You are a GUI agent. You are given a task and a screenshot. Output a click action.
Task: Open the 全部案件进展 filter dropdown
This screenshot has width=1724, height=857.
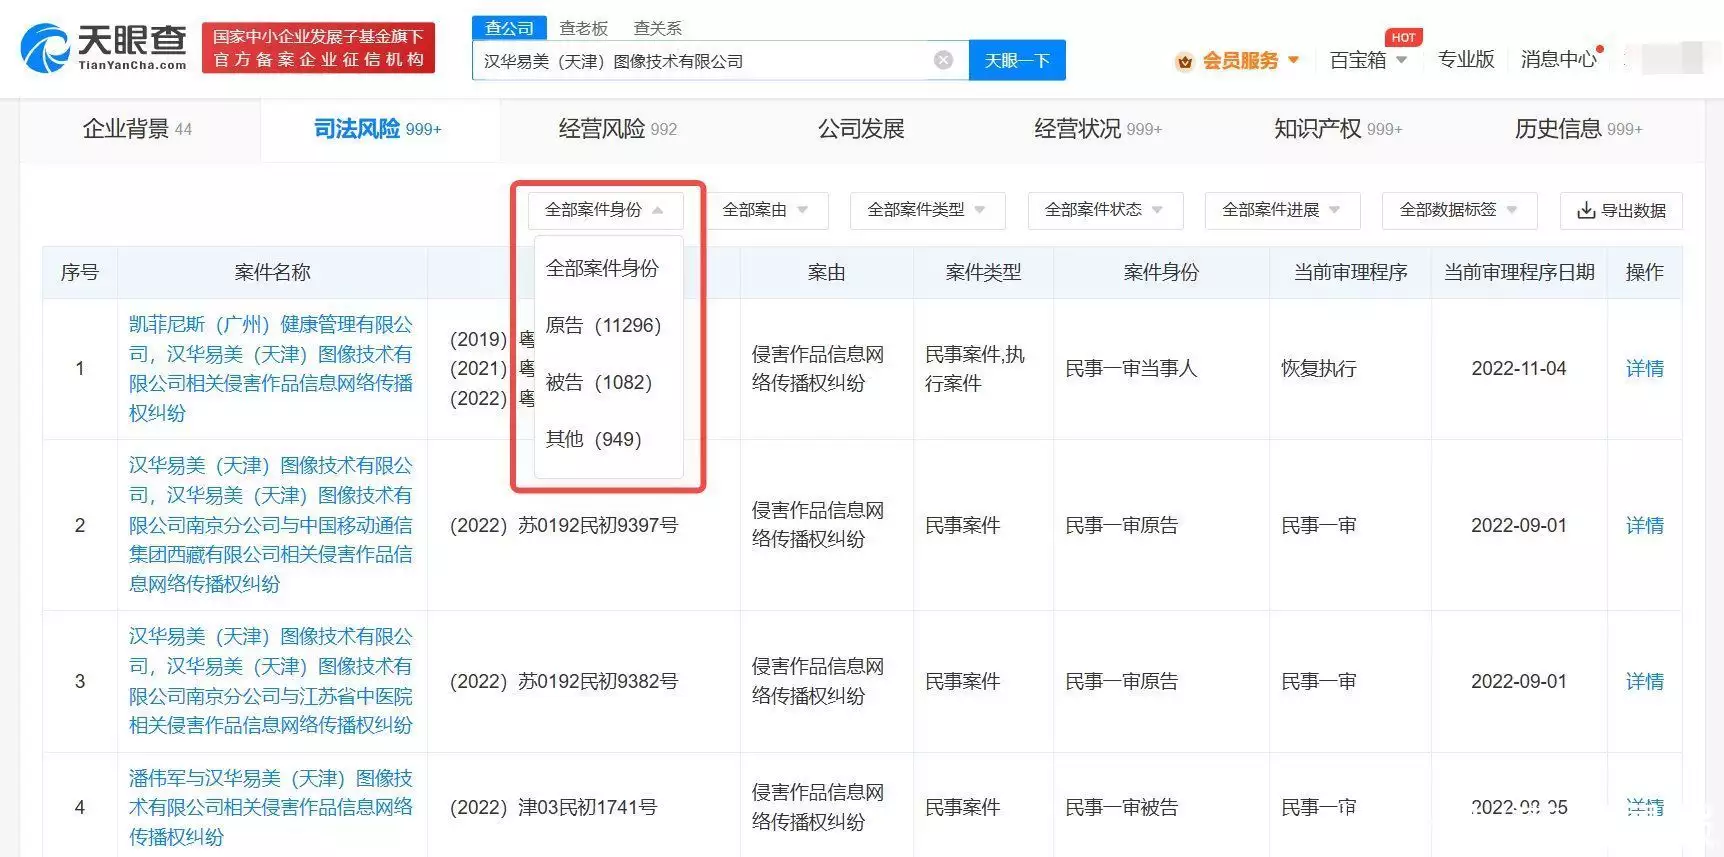[x=1282, y=210]
